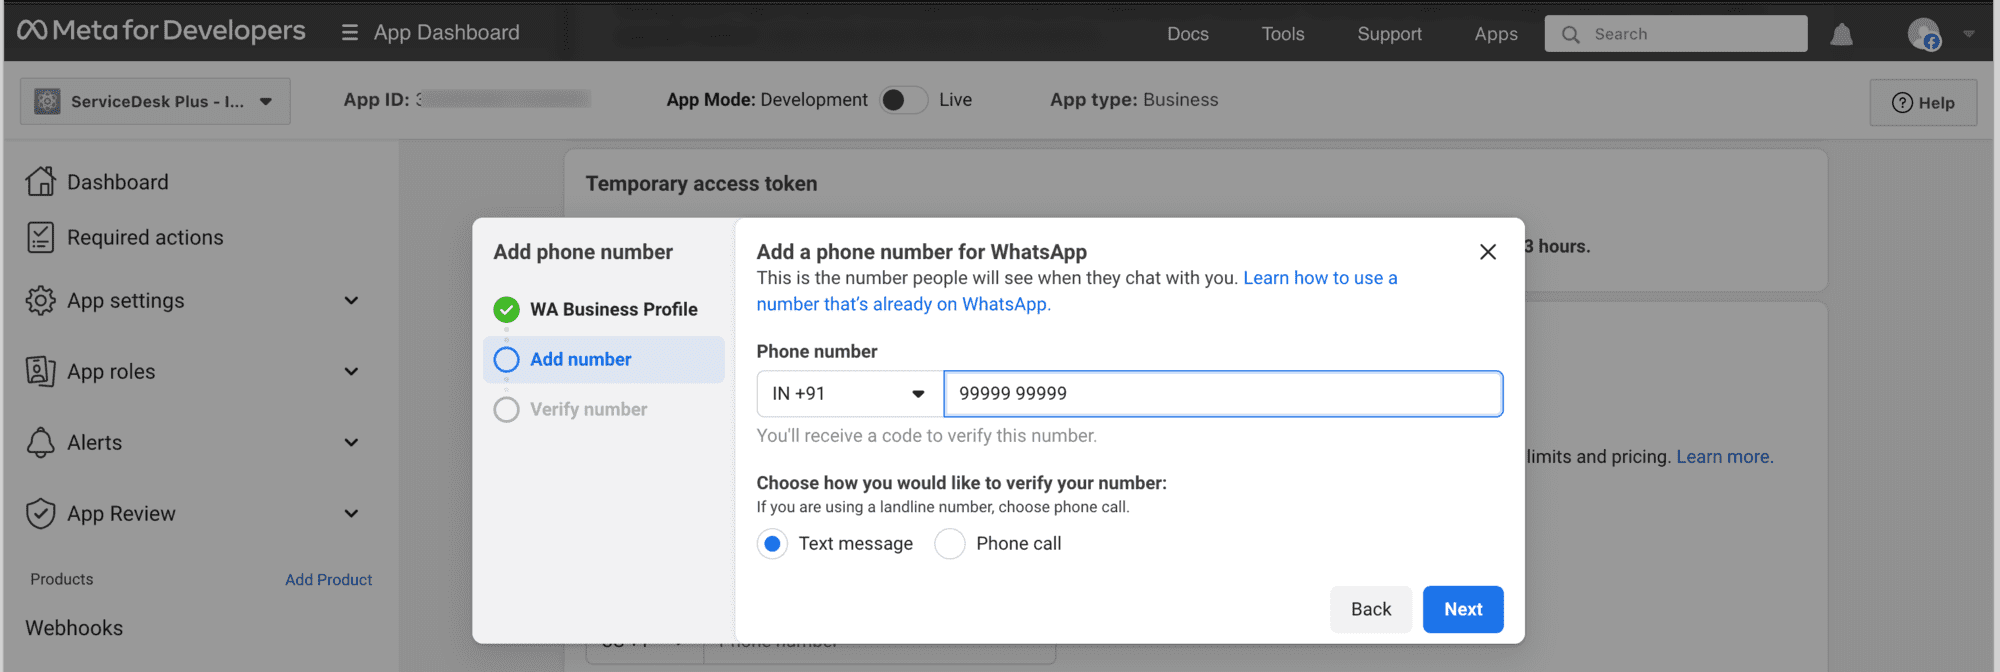Click the Add Product link
The image size is (2000, 672).
pos(328,580)
